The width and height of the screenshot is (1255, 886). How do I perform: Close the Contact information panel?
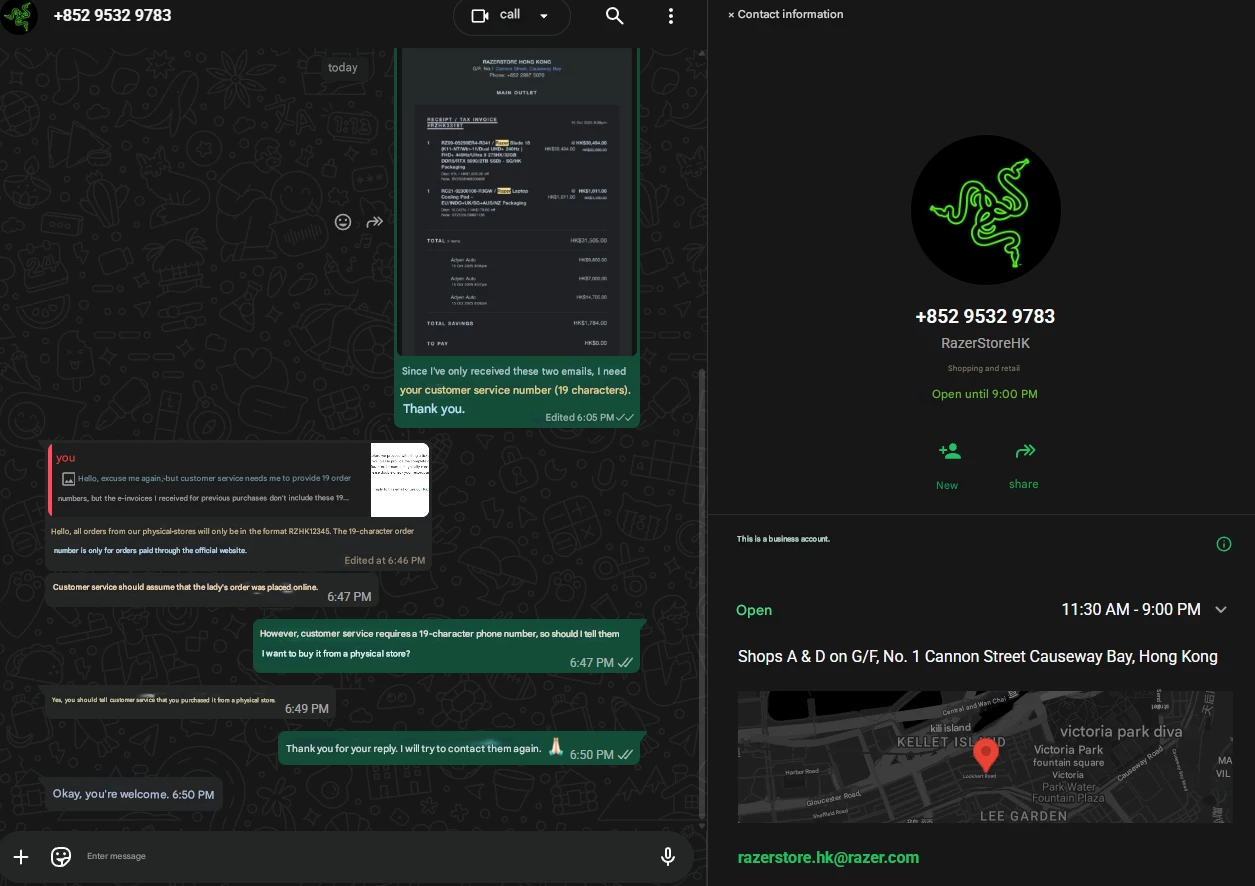click(x=731, y=15)
